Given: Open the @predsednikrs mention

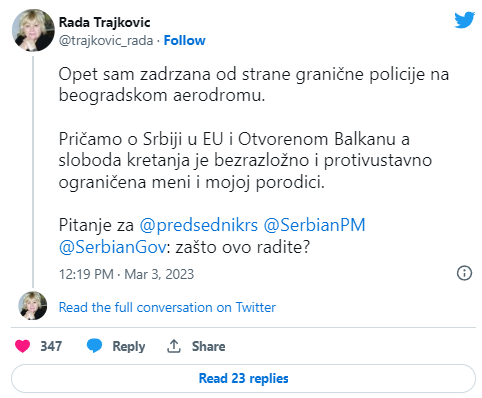Looking at the screenshot, I should [x=199, y=225].
